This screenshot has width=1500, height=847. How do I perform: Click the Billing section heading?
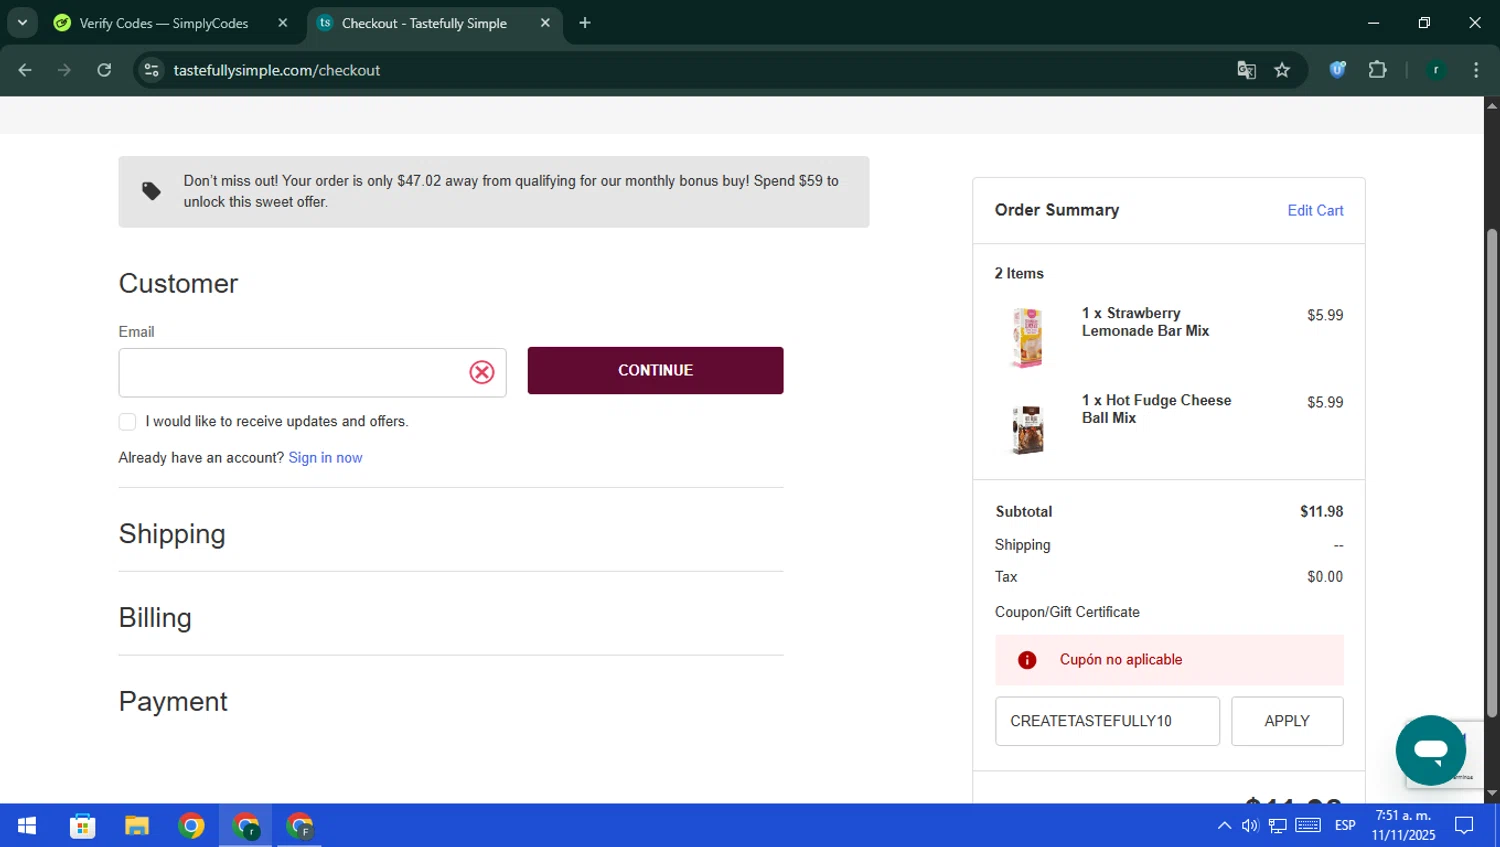(155, 618)
